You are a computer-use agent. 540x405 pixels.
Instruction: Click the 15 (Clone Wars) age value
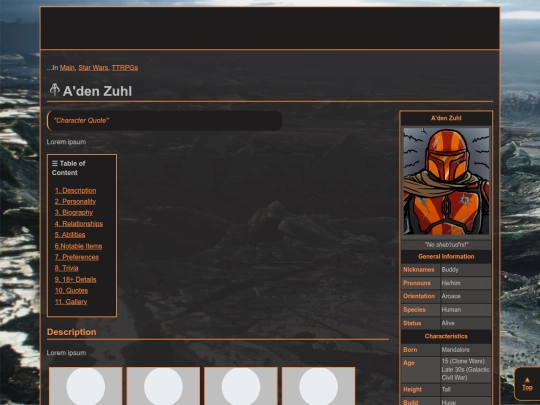click(x=463, y=361)
